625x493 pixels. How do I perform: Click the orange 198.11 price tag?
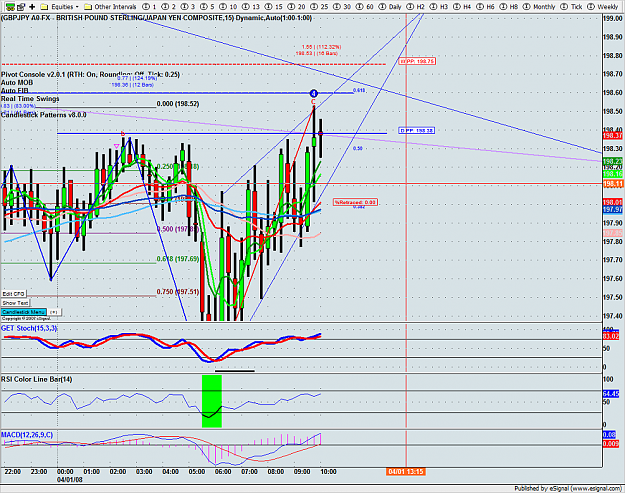click(612, 184)
